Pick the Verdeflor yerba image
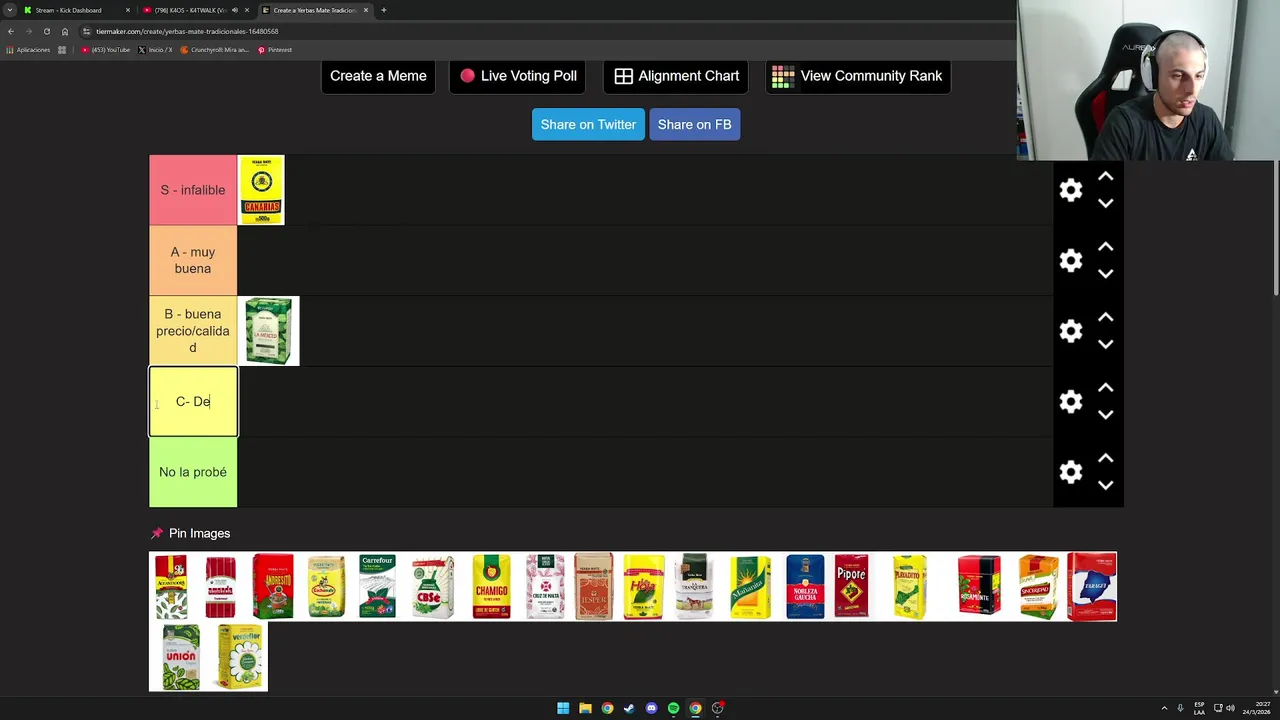Viewport: 1280px width, 720px height. tap(241, 657)
